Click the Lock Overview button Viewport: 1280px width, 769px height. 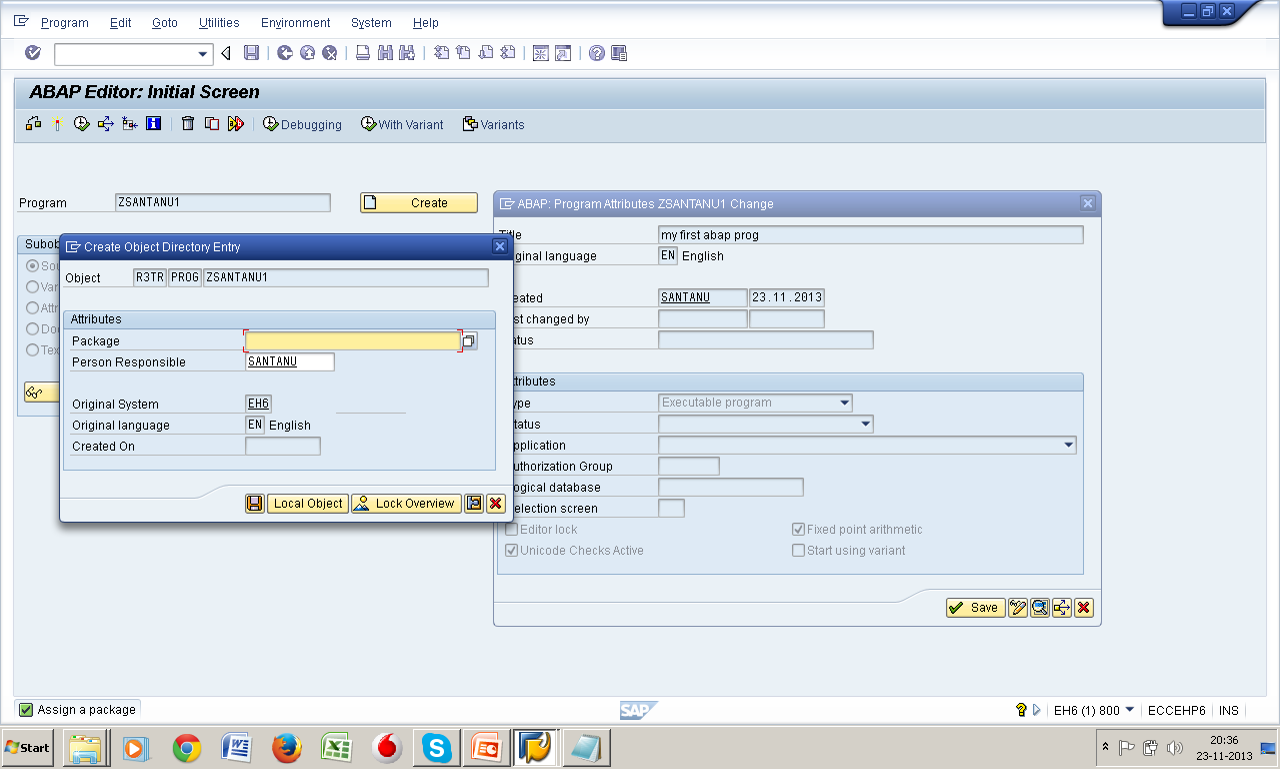(x=406, y=504)
